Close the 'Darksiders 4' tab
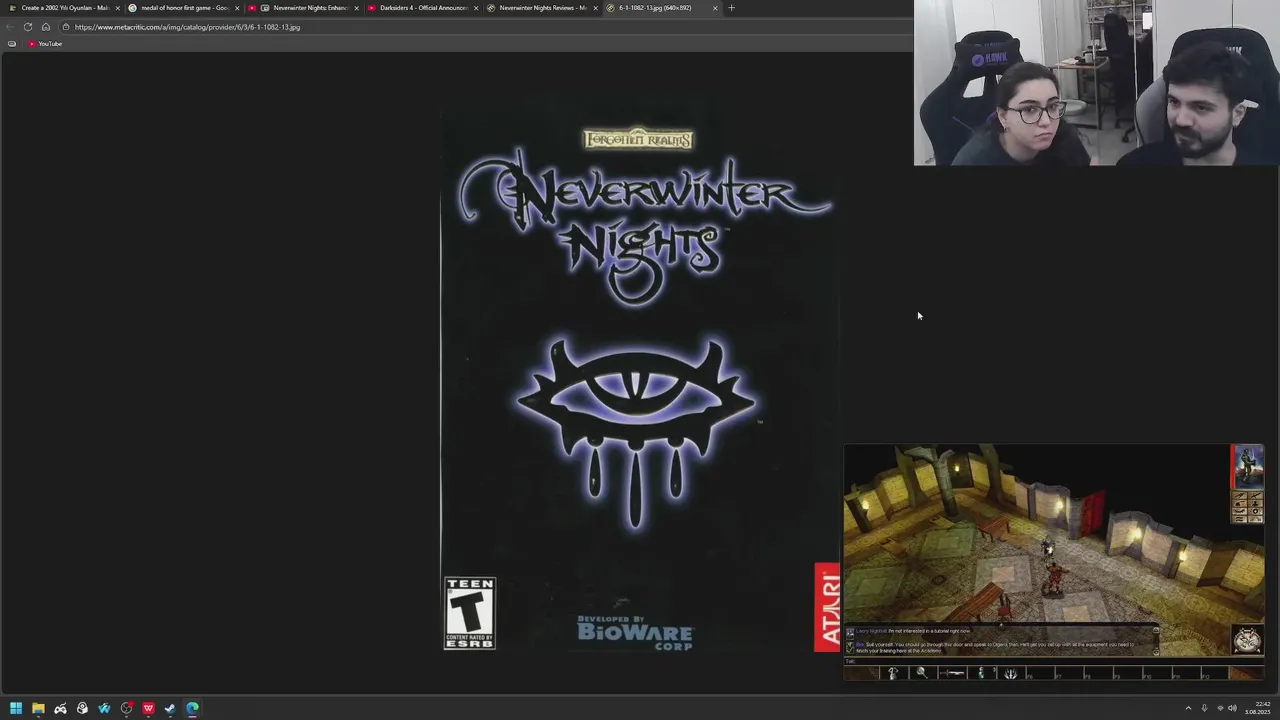This screenshot has width=1280, height=720. click(x=476, y=8)
